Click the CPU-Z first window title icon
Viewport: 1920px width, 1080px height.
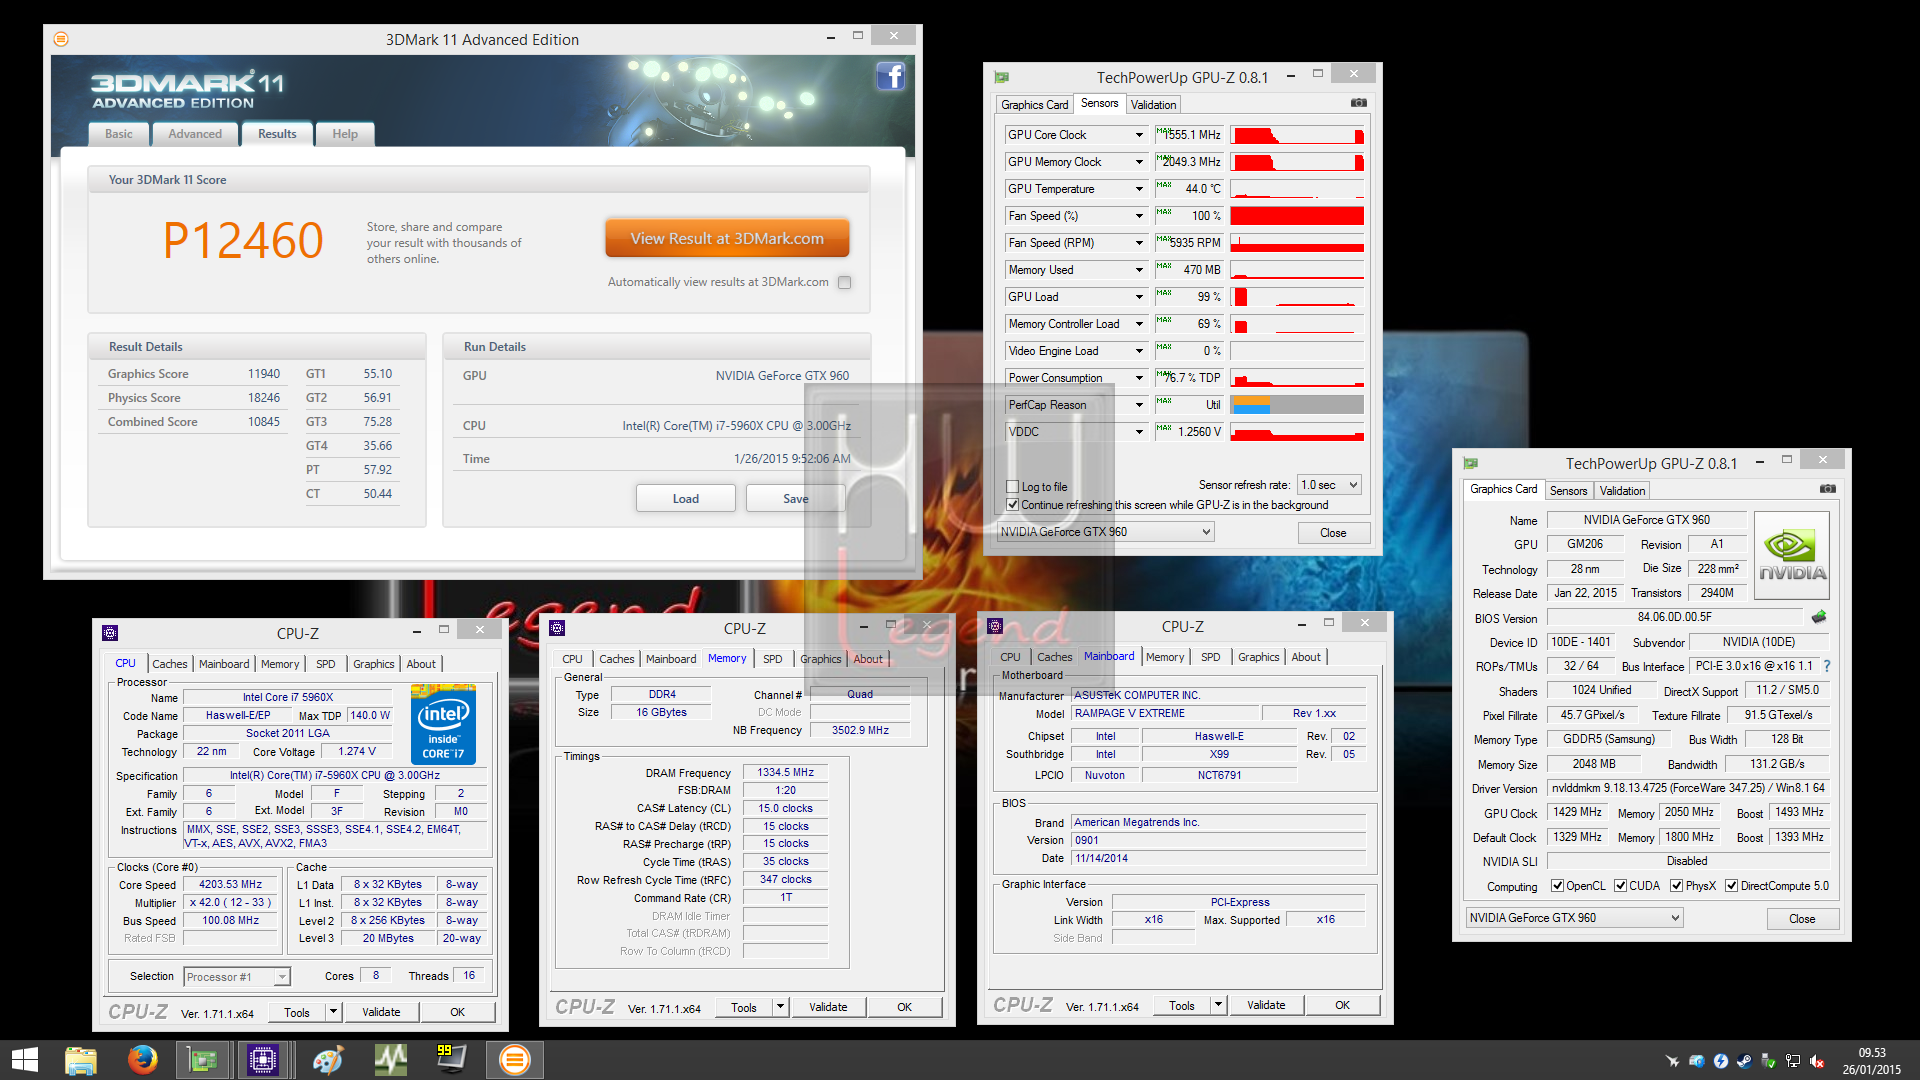(x=111, y=633)
